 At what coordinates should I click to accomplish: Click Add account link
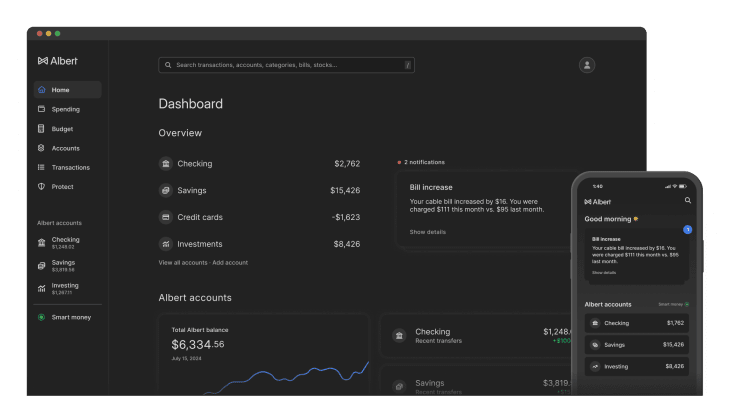coord(230,263)
